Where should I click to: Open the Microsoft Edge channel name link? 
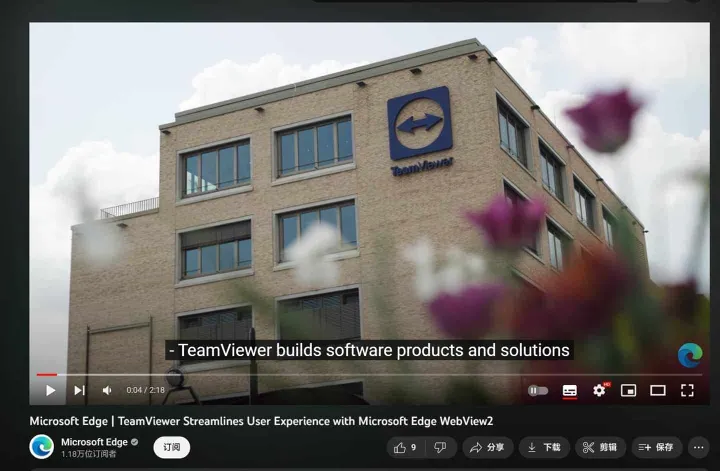click(94, 442)
